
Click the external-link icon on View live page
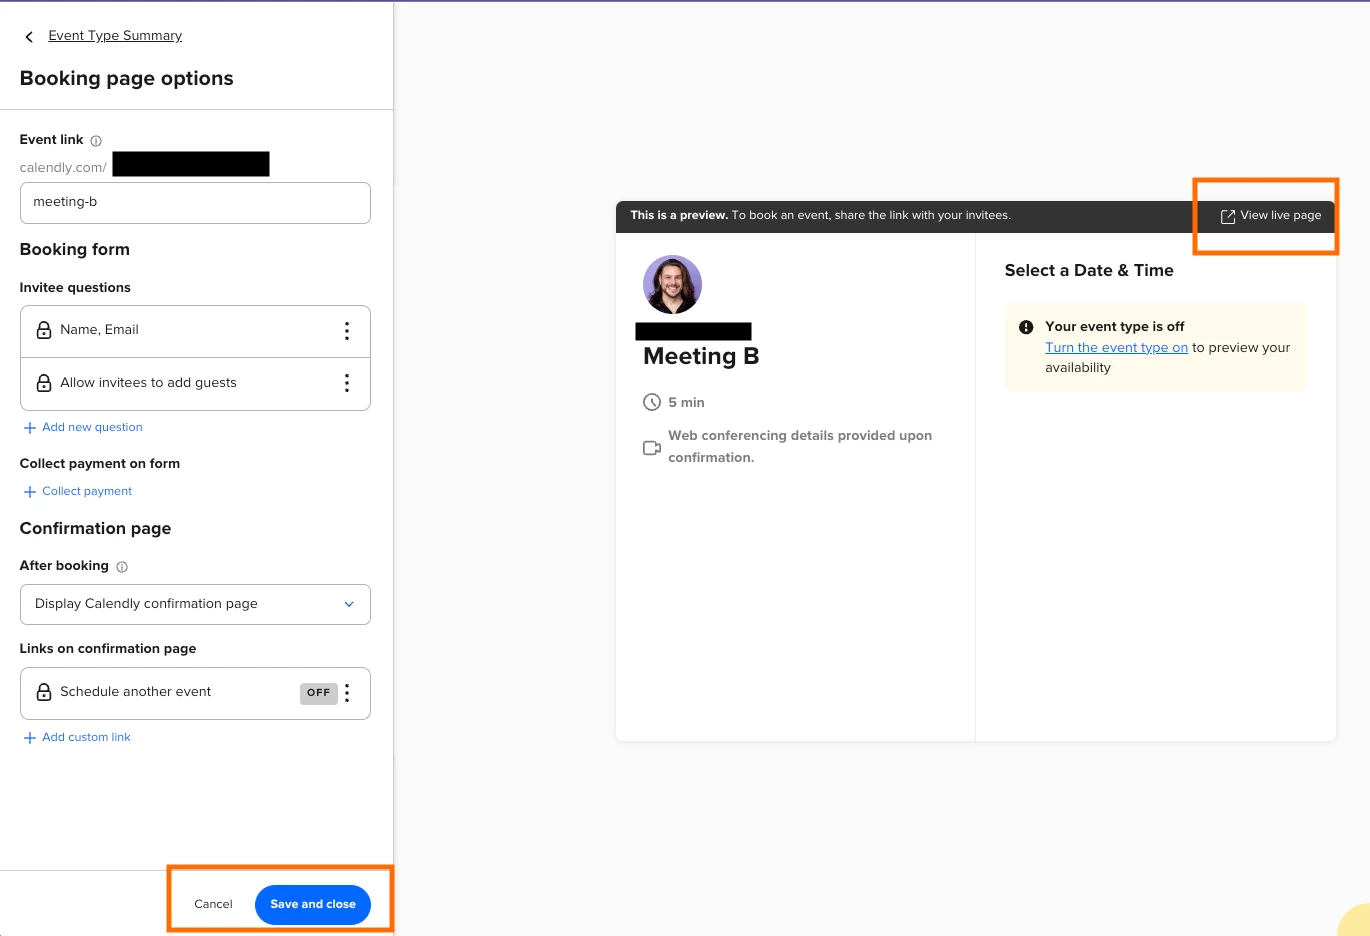click(1227, 215)
